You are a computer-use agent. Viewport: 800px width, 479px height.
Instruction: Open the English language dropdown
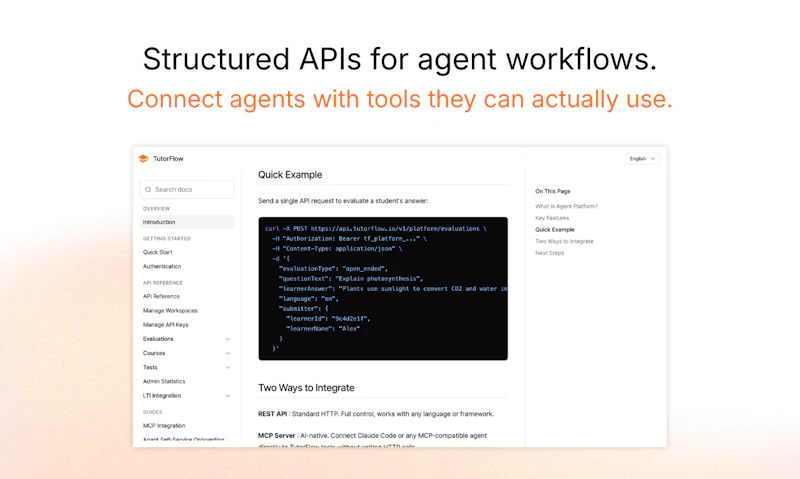(x=642, y=159)
